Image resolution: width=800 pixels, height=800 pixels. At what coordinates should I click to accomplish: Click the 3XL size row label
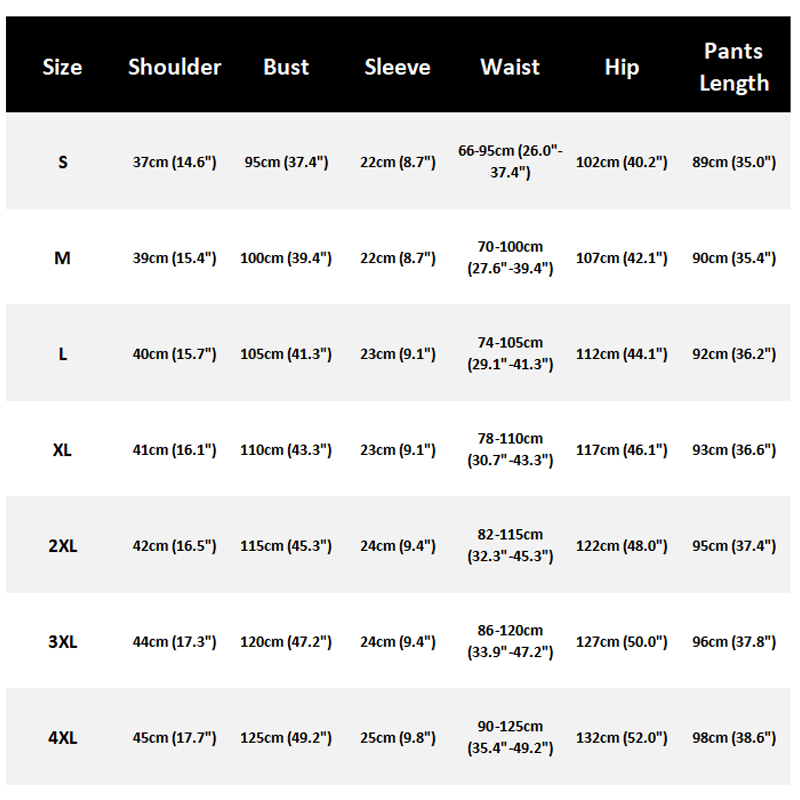62,642
